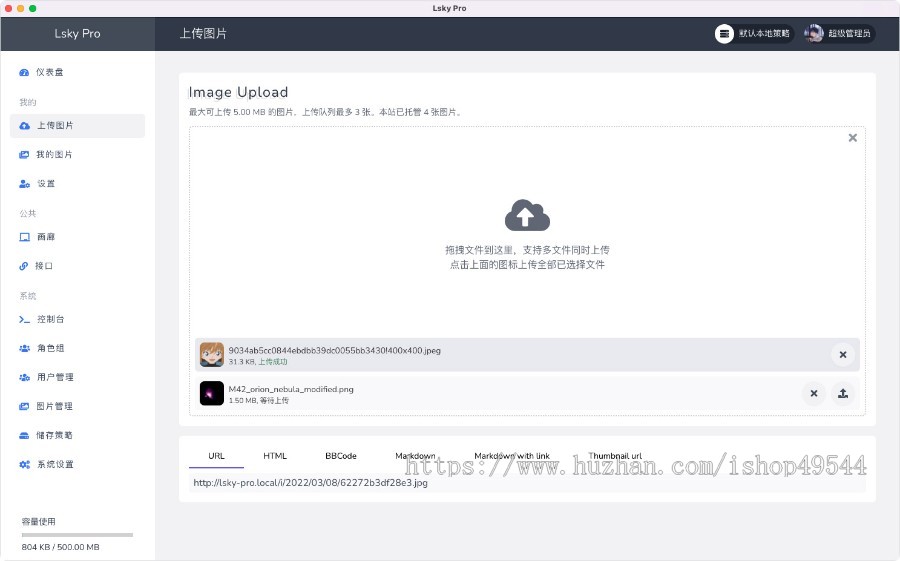
Task: Click the nebula thumbnail of the png file
Action: [x=212, y=393]
